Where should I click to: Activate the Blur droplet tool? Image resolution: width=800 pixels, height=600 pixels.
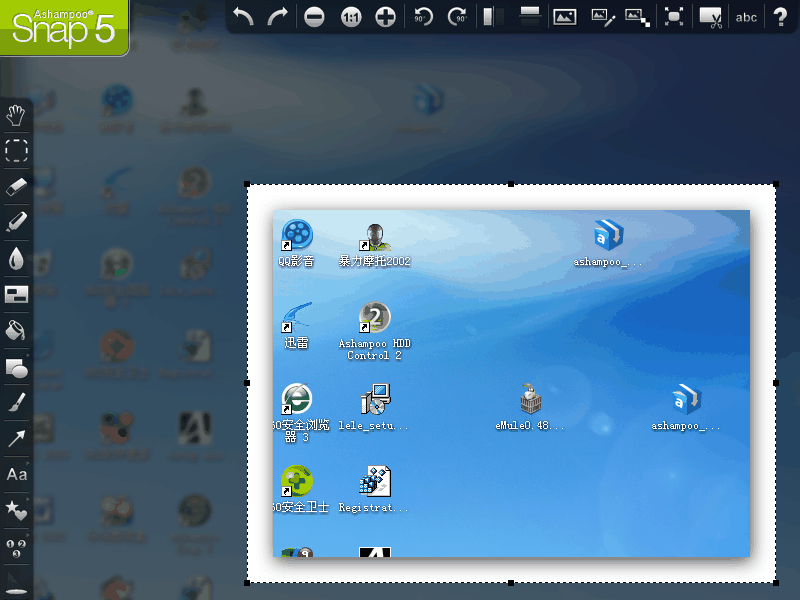tap(16, 258)
